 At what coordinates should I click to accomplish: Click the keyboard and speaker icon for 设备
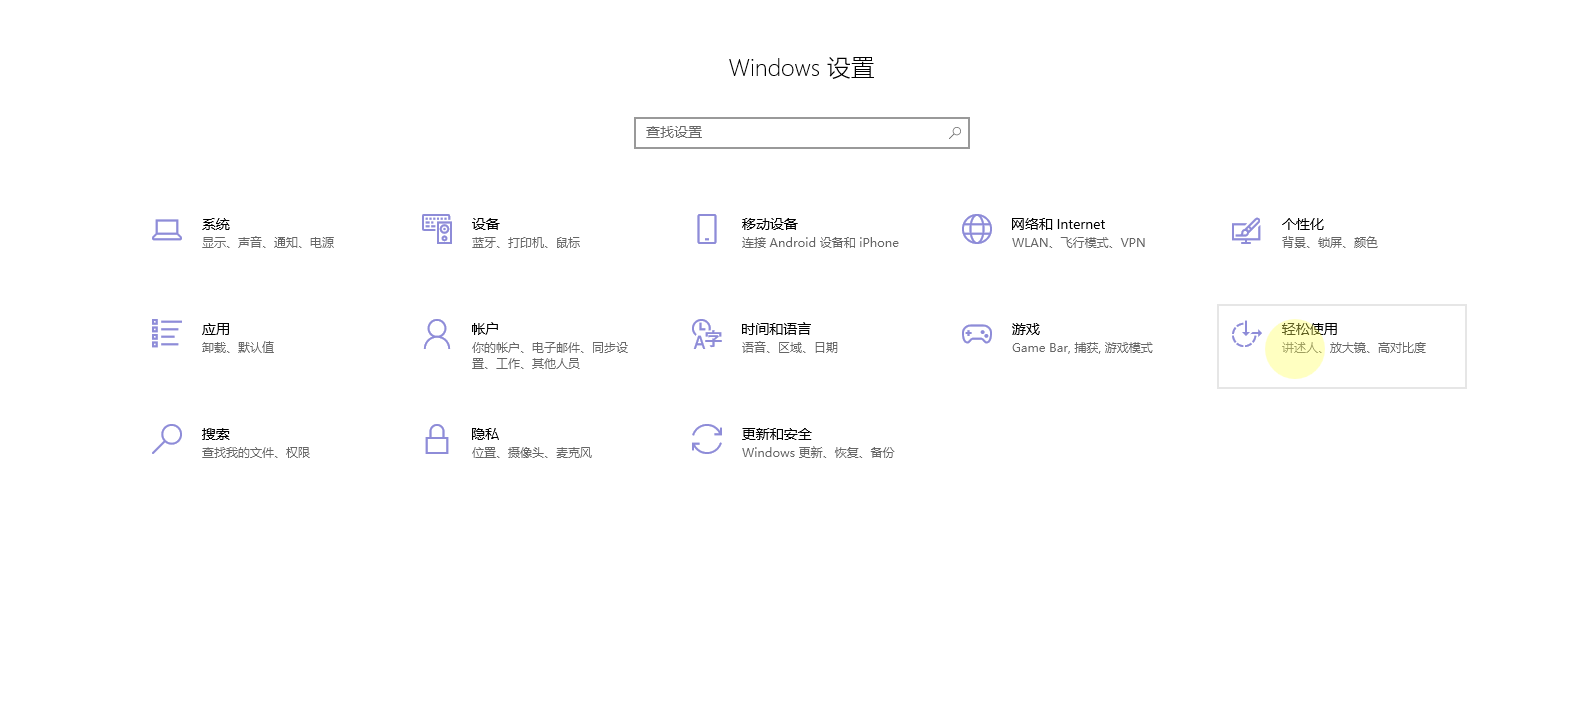tap(437, 229)
